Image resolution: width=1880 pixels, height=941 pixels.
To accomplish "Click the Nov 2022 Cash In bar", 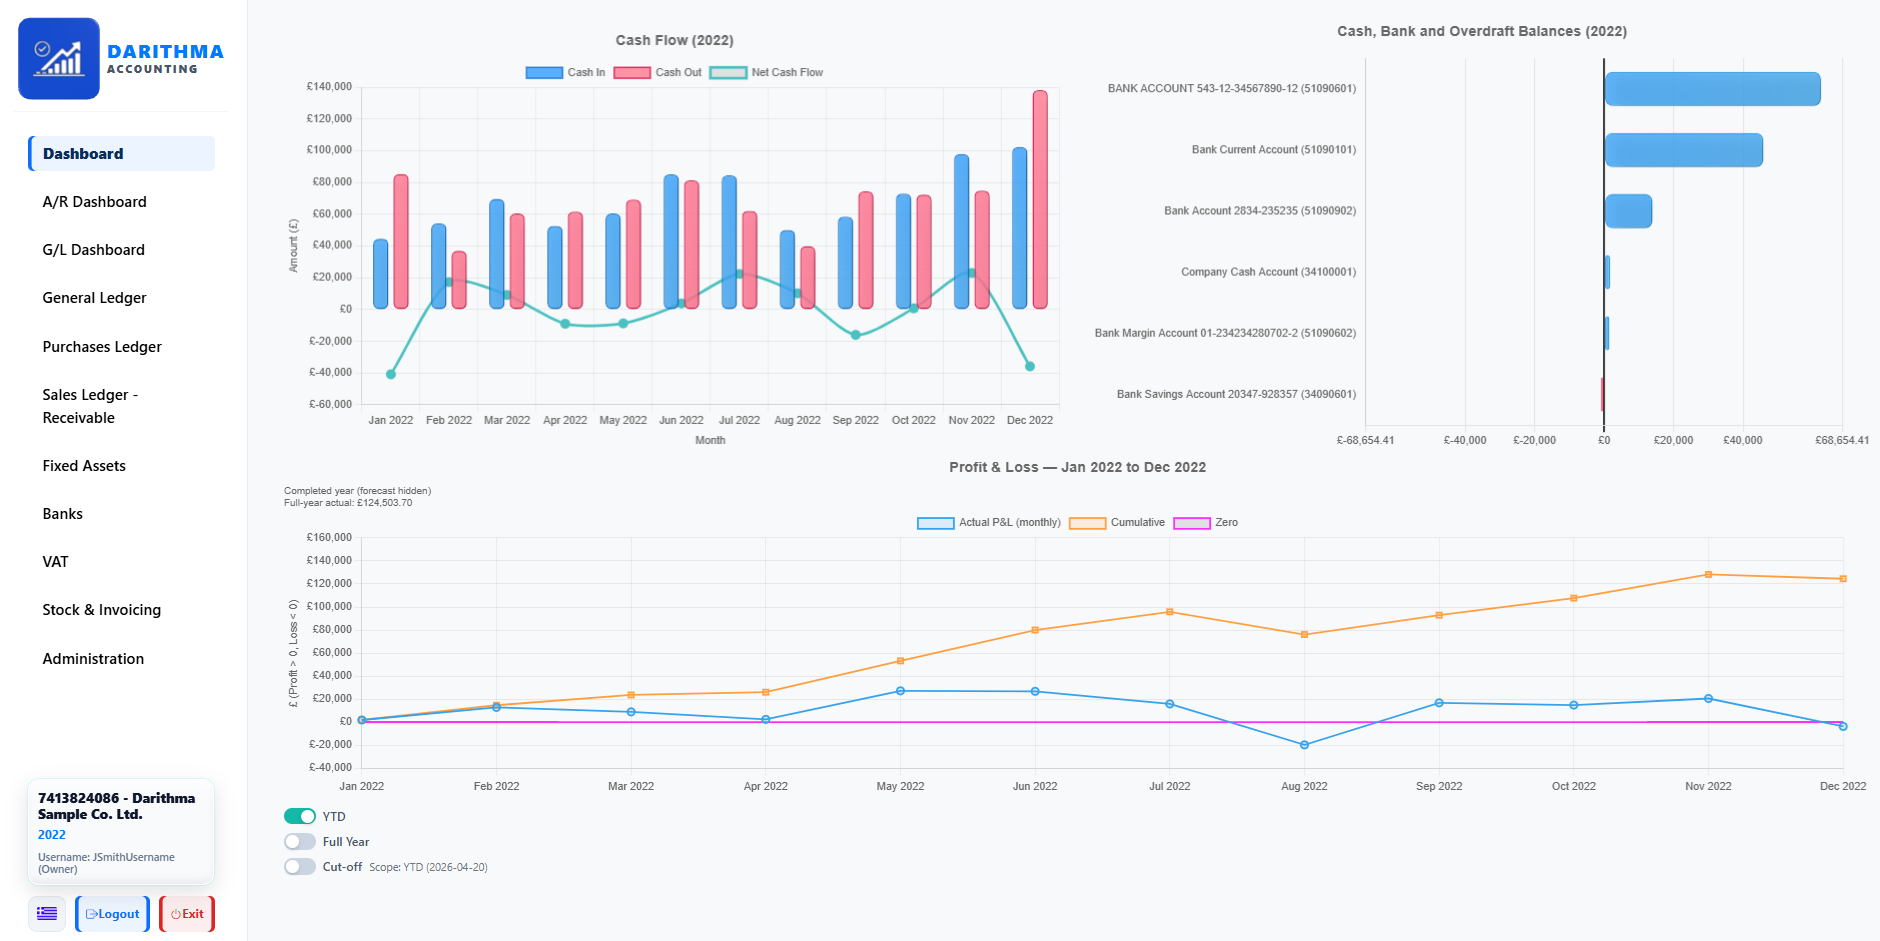I will pos(961,231).
